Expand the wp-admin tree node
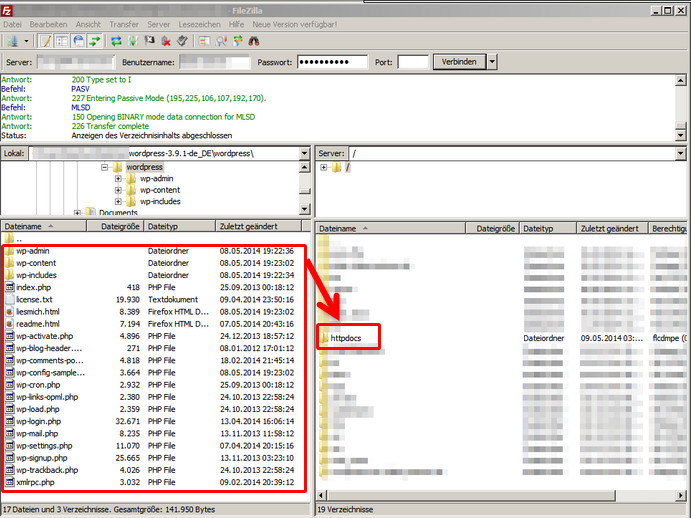 click(118, 179)
